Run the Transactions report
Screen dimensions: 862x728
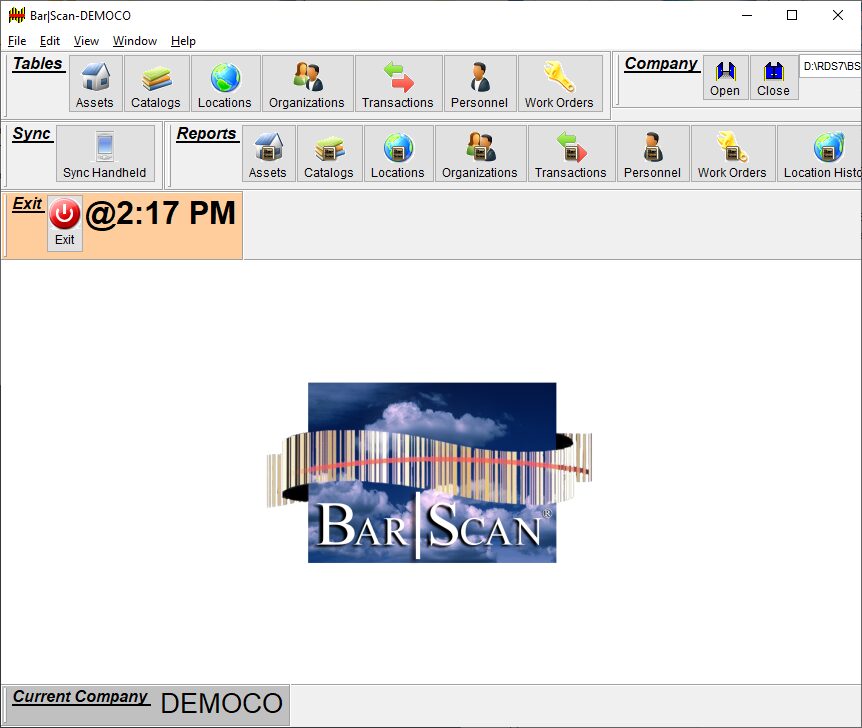click(x=571, y=153)
